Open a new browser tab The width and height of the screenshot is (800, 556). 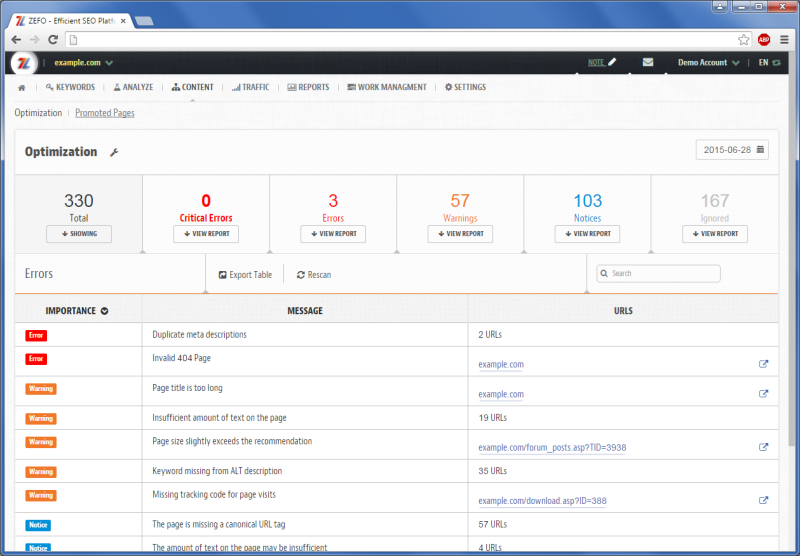point(144,21)
